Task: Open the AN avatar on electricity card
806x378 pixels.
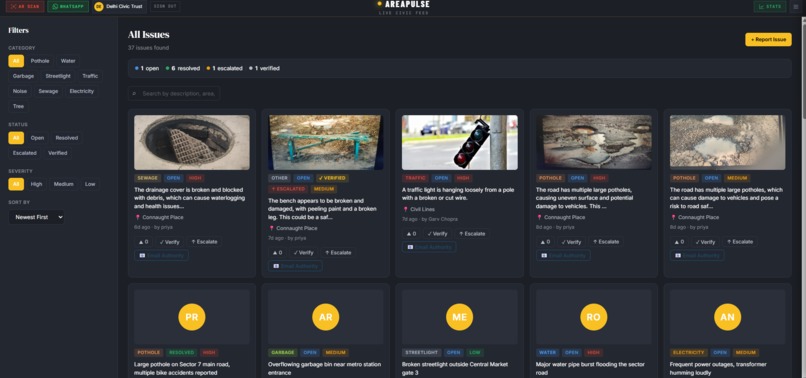Action: (x=727, y=317)
